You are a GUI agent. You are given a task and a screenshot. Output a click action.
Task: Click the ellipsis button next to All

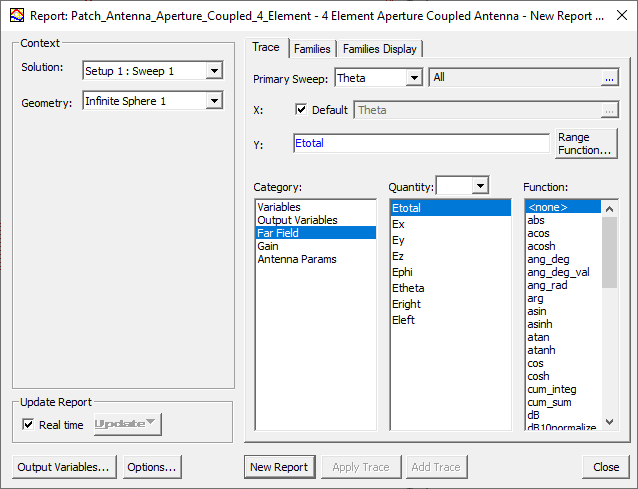click(608, 78)
